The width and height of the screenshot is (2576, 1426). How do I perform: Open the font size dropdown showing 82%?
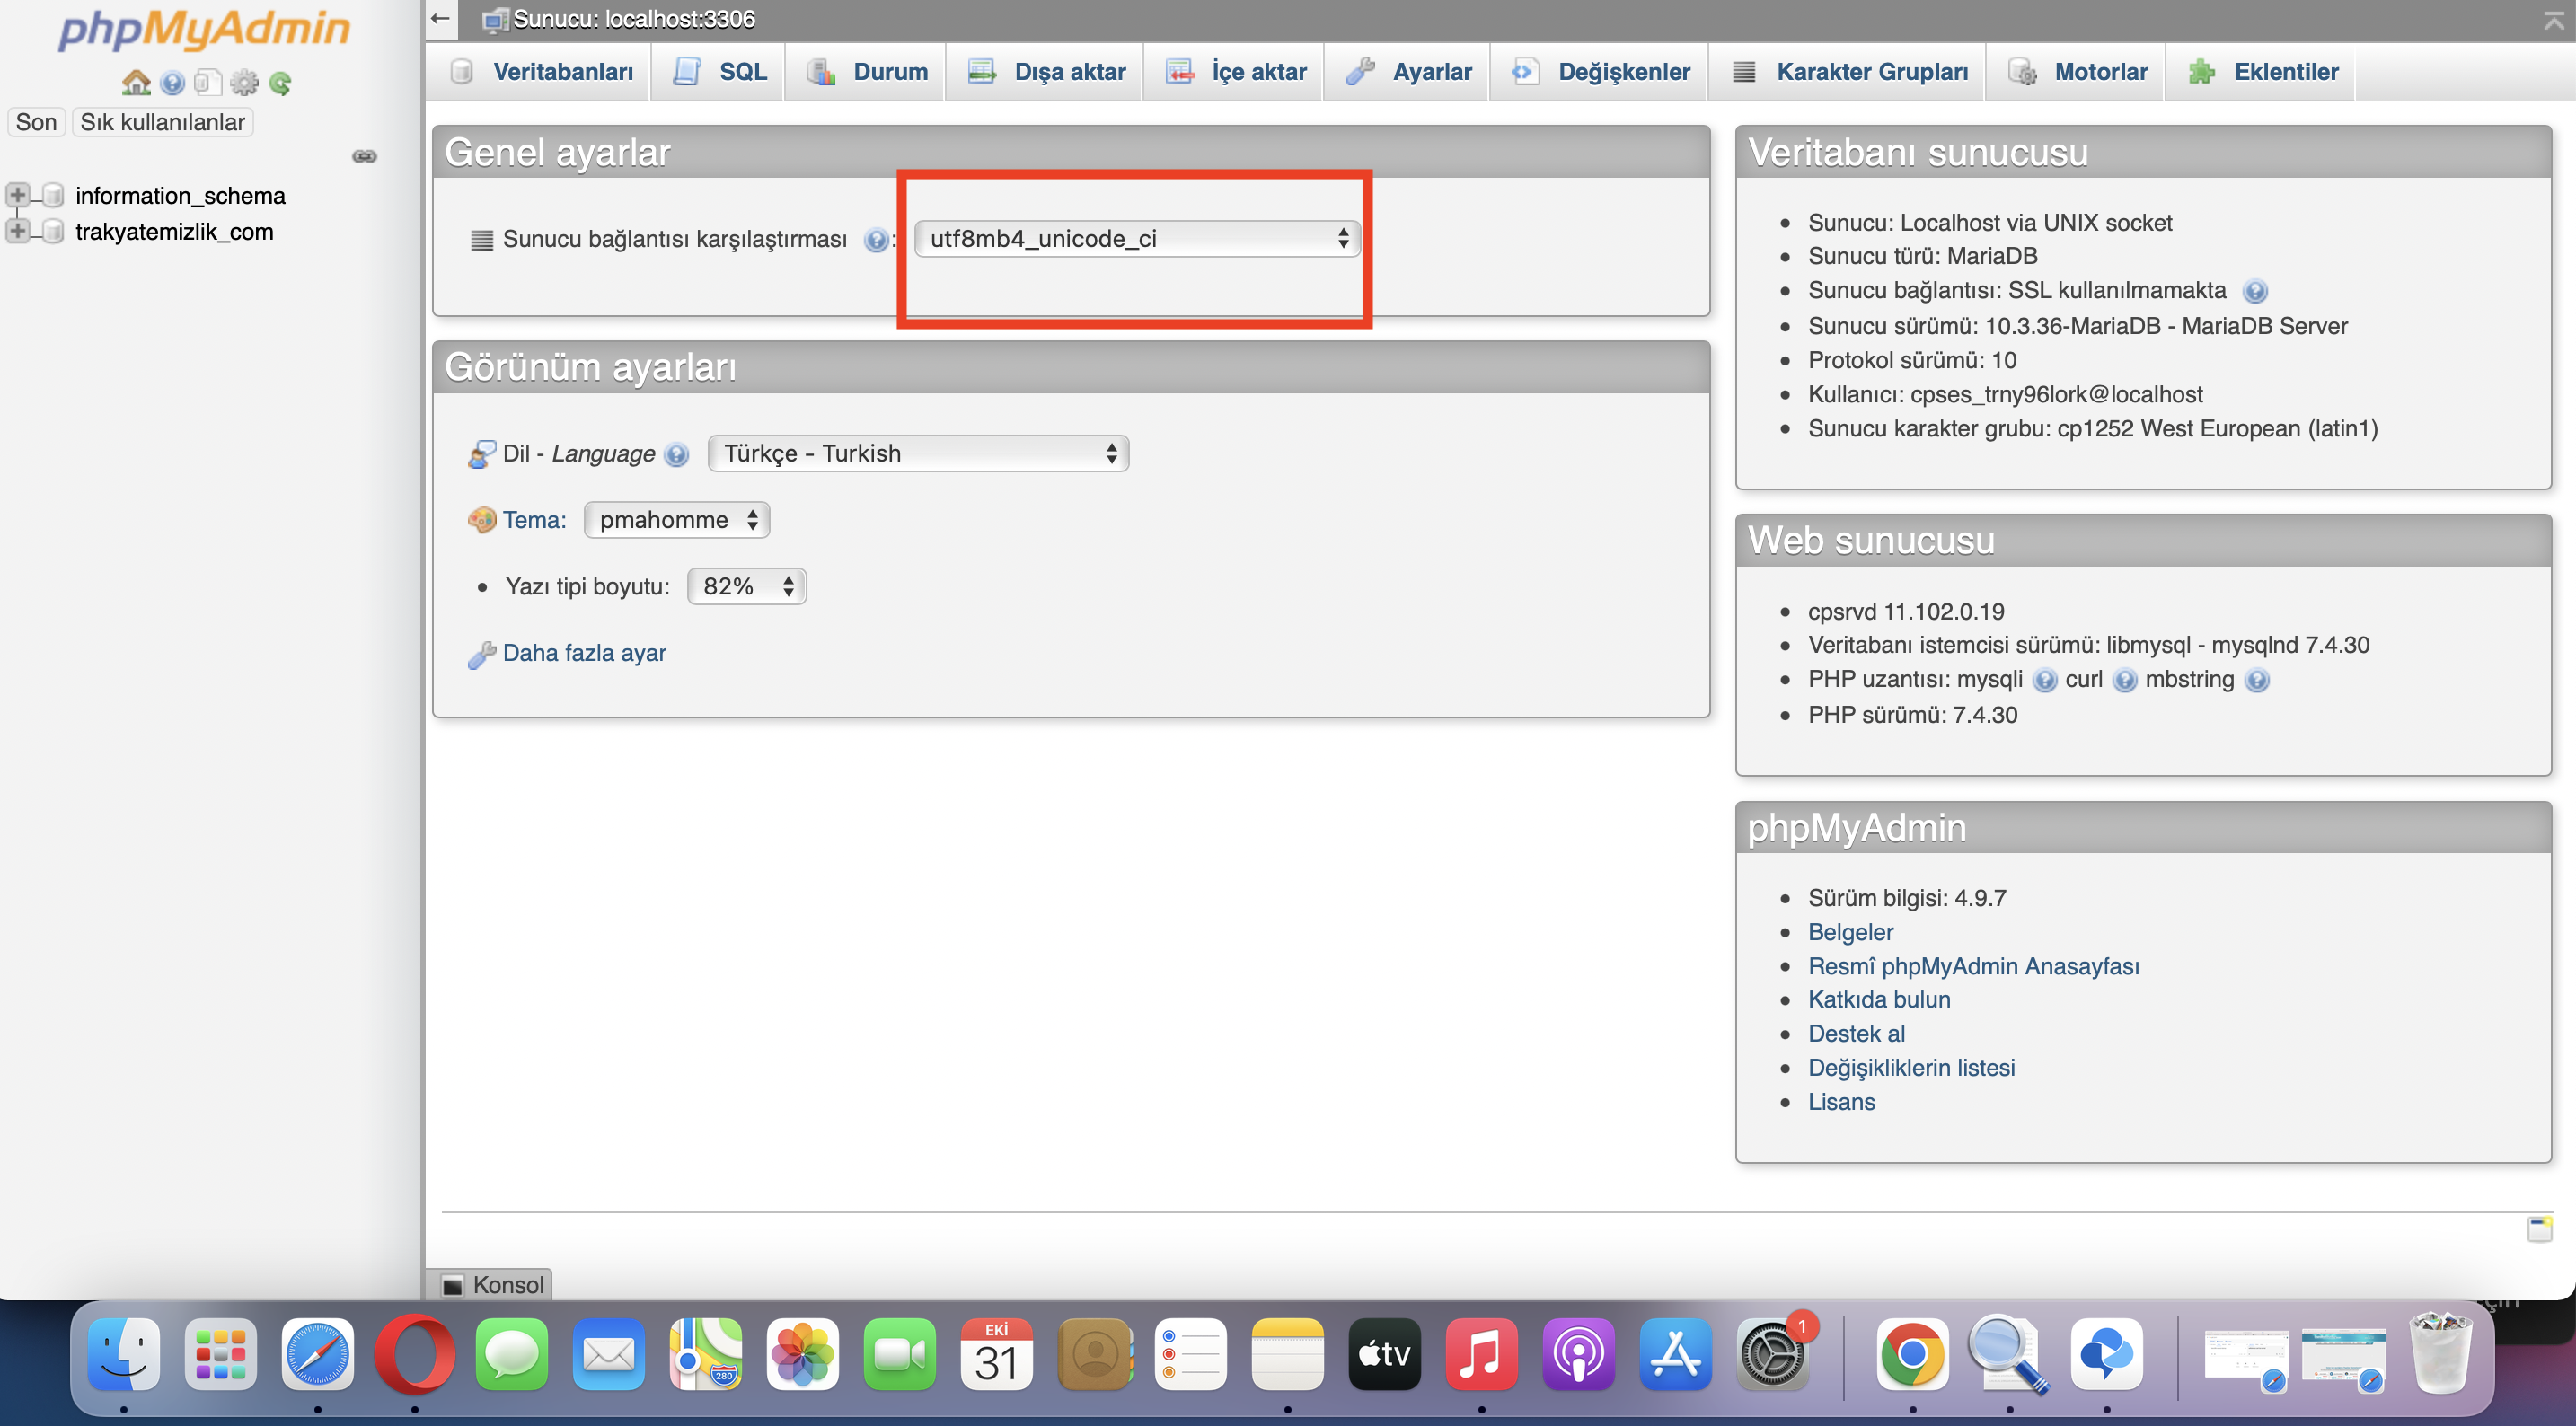tap(747, 587)
